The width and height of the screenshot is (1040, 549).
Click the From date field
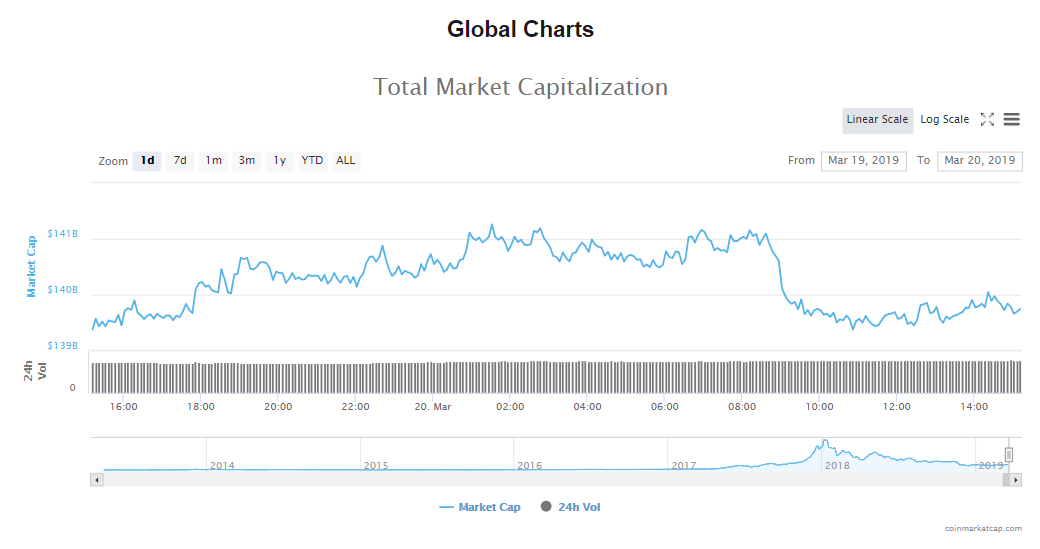[x=863, y=161]
